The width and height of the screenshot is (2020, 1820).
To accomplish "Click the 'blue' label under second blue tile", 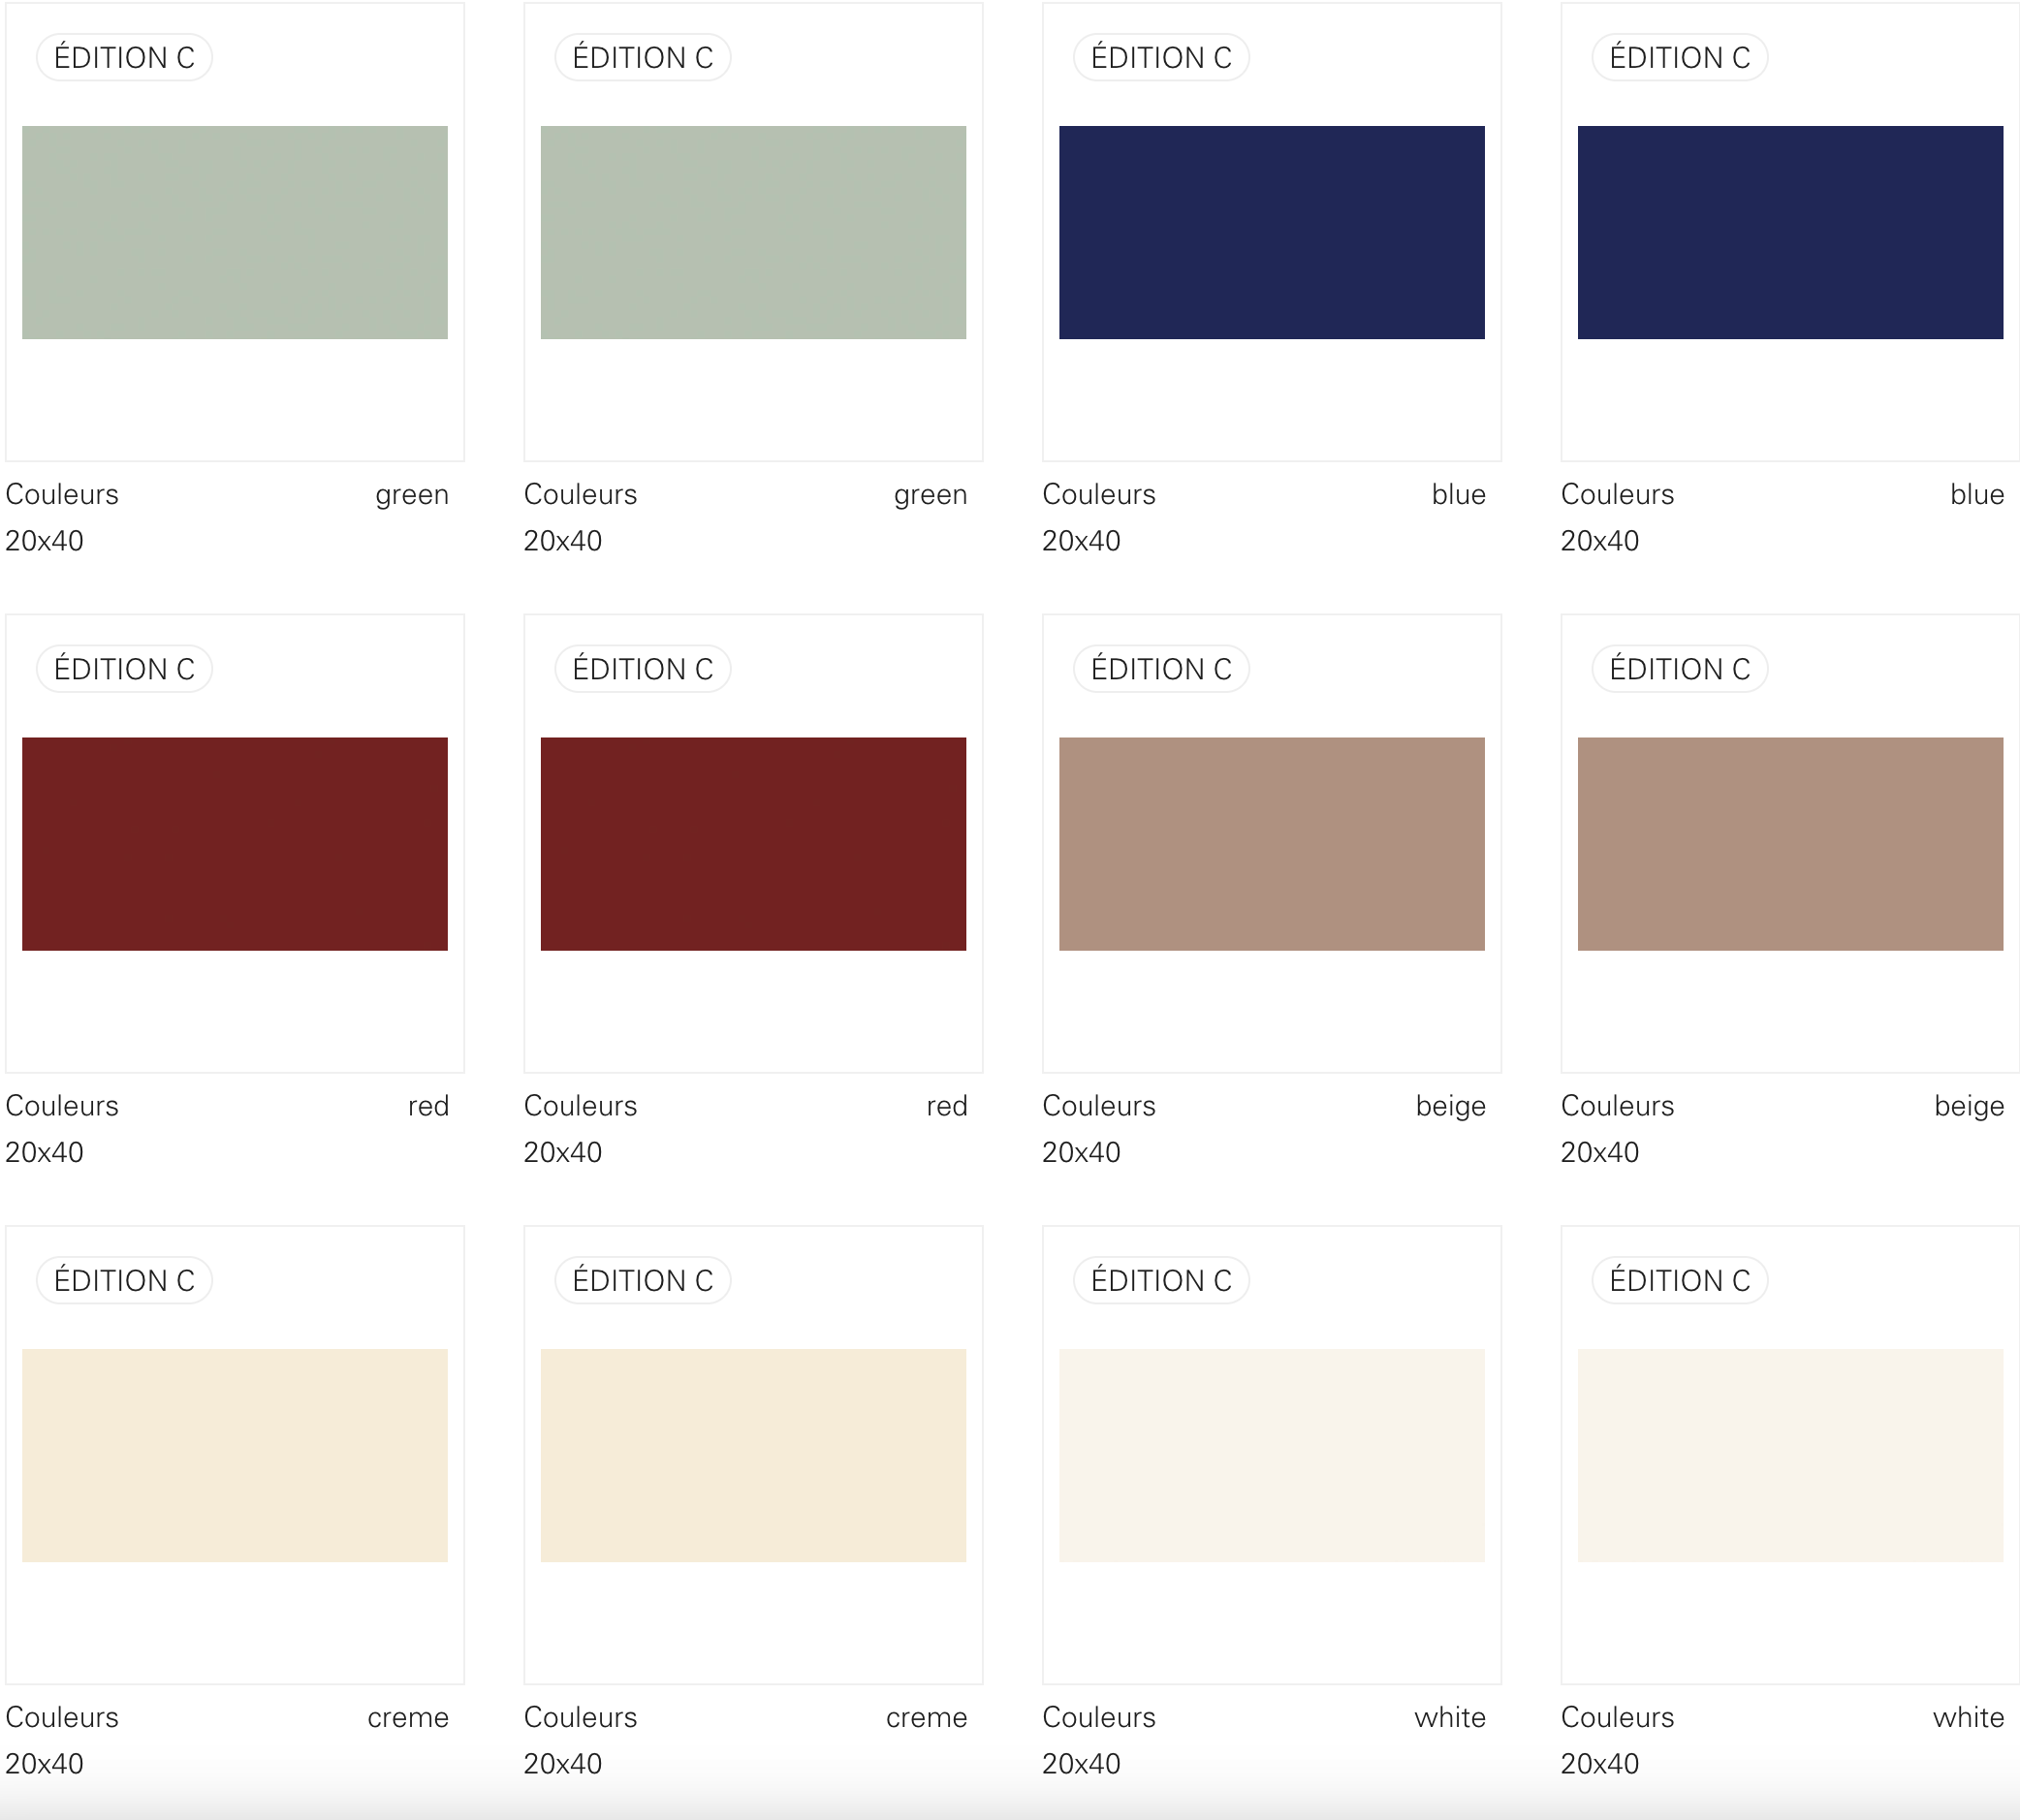I will (x=1976, y=495).
